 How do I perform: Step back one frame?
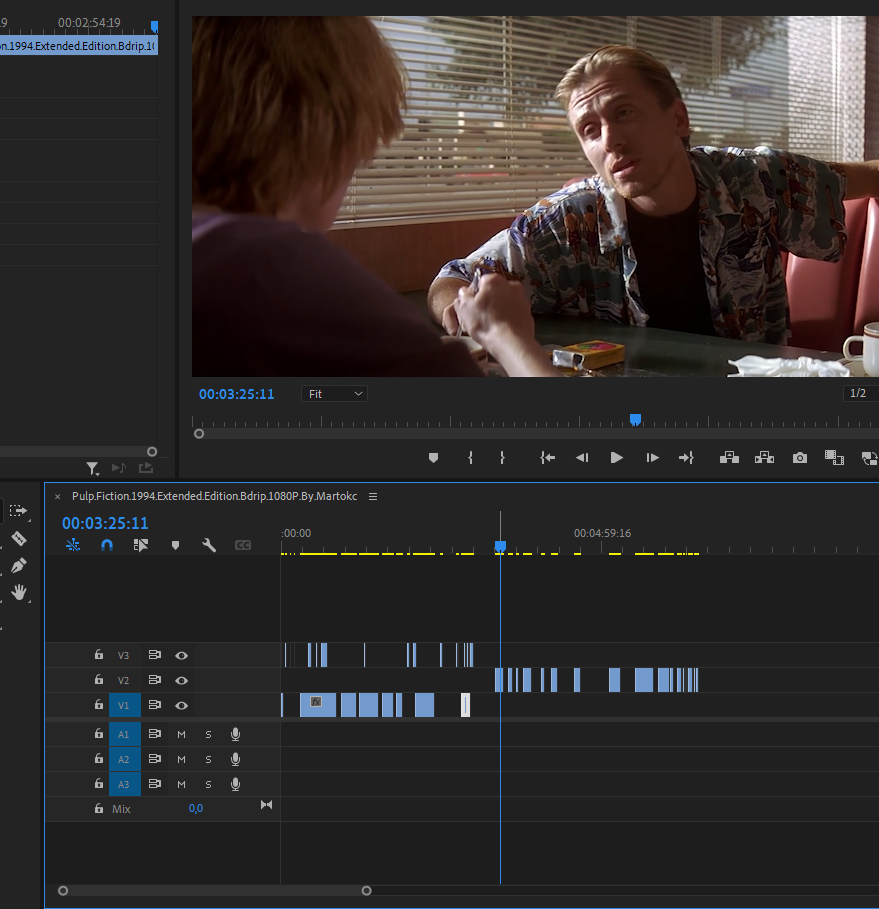582,458
